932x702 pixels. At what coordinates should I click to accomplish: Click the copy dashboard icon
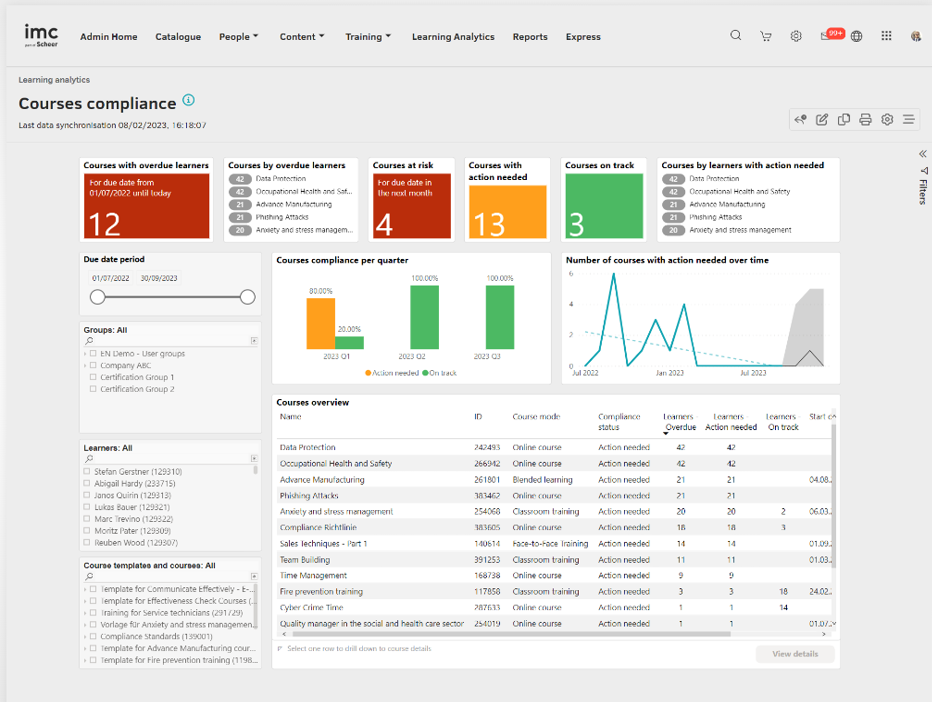point(843,119)
